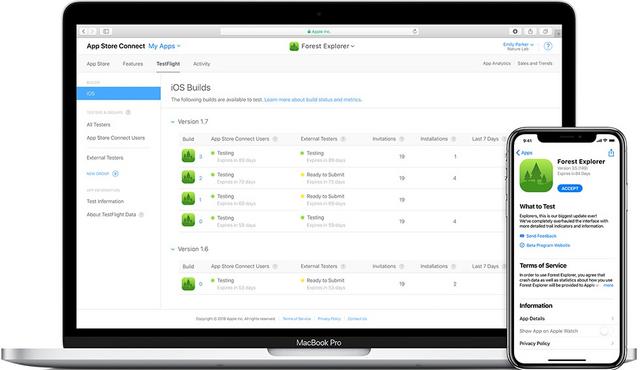Switch to the App Store tab
The height and width of the screenshot is (370, 640).
pos(98,64)
